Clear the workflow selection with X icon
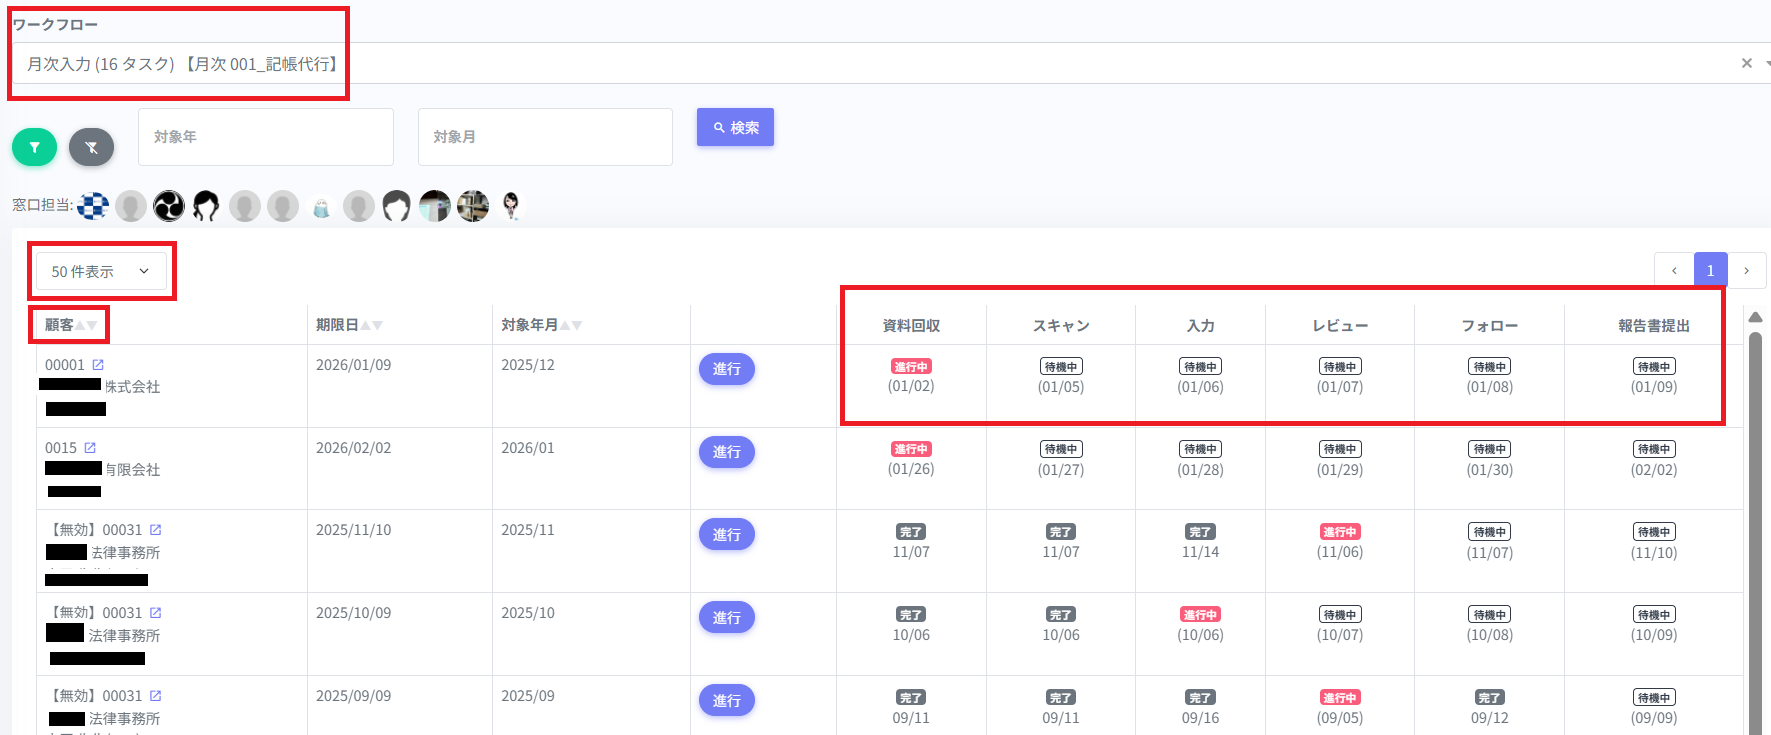 1746,63
